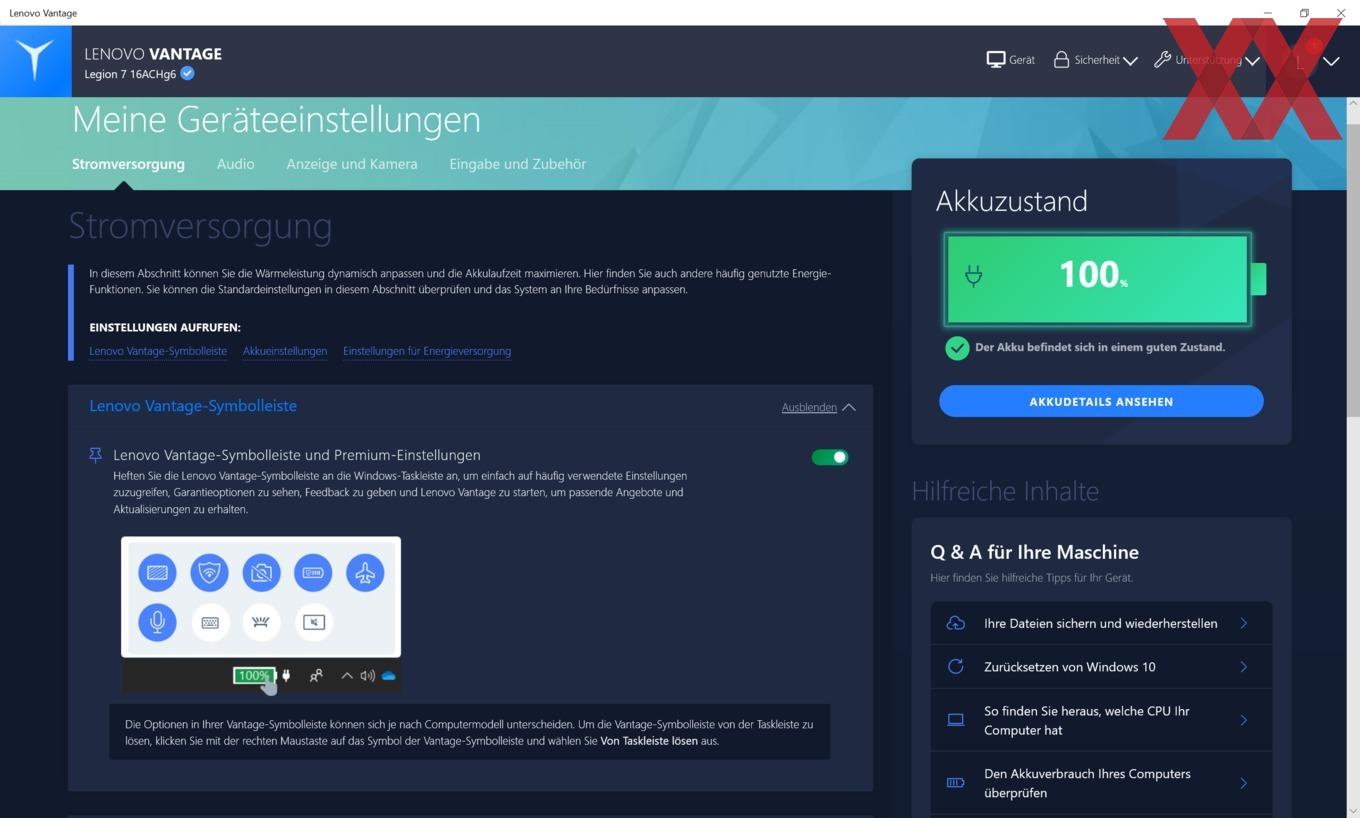Viewport: 1360px width, 818px height.
Task: Select the hatched display icon in toolbar preview
Action: point(157,573)
